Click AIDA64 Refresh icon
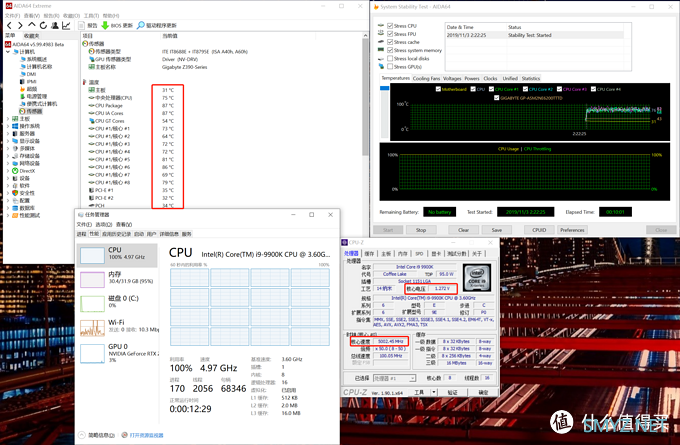The image size is (680, 445). coord(43,26)
